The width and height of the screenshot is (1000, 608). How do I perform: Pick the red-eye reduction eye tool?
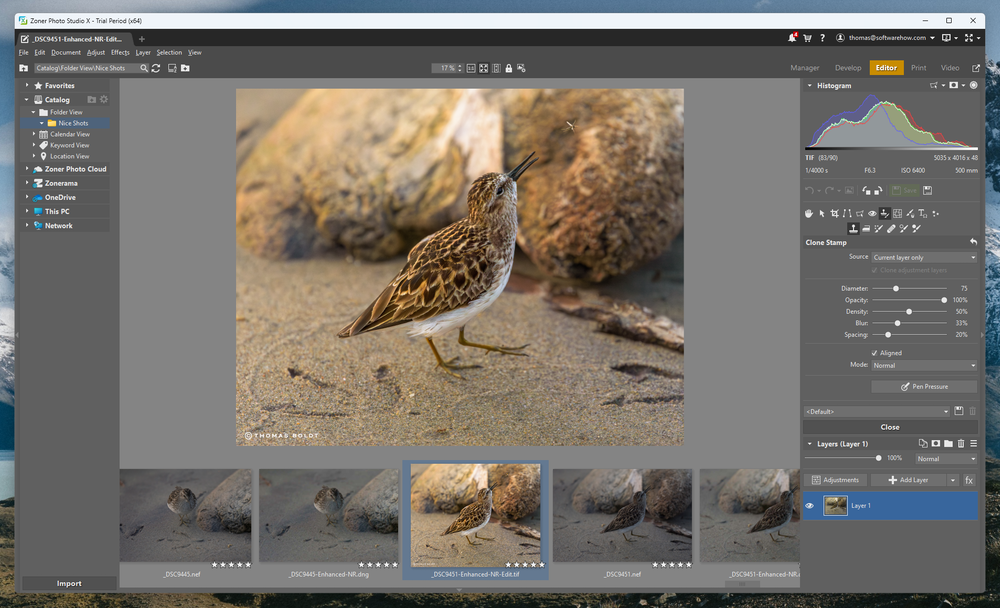(x=872, y=214)
